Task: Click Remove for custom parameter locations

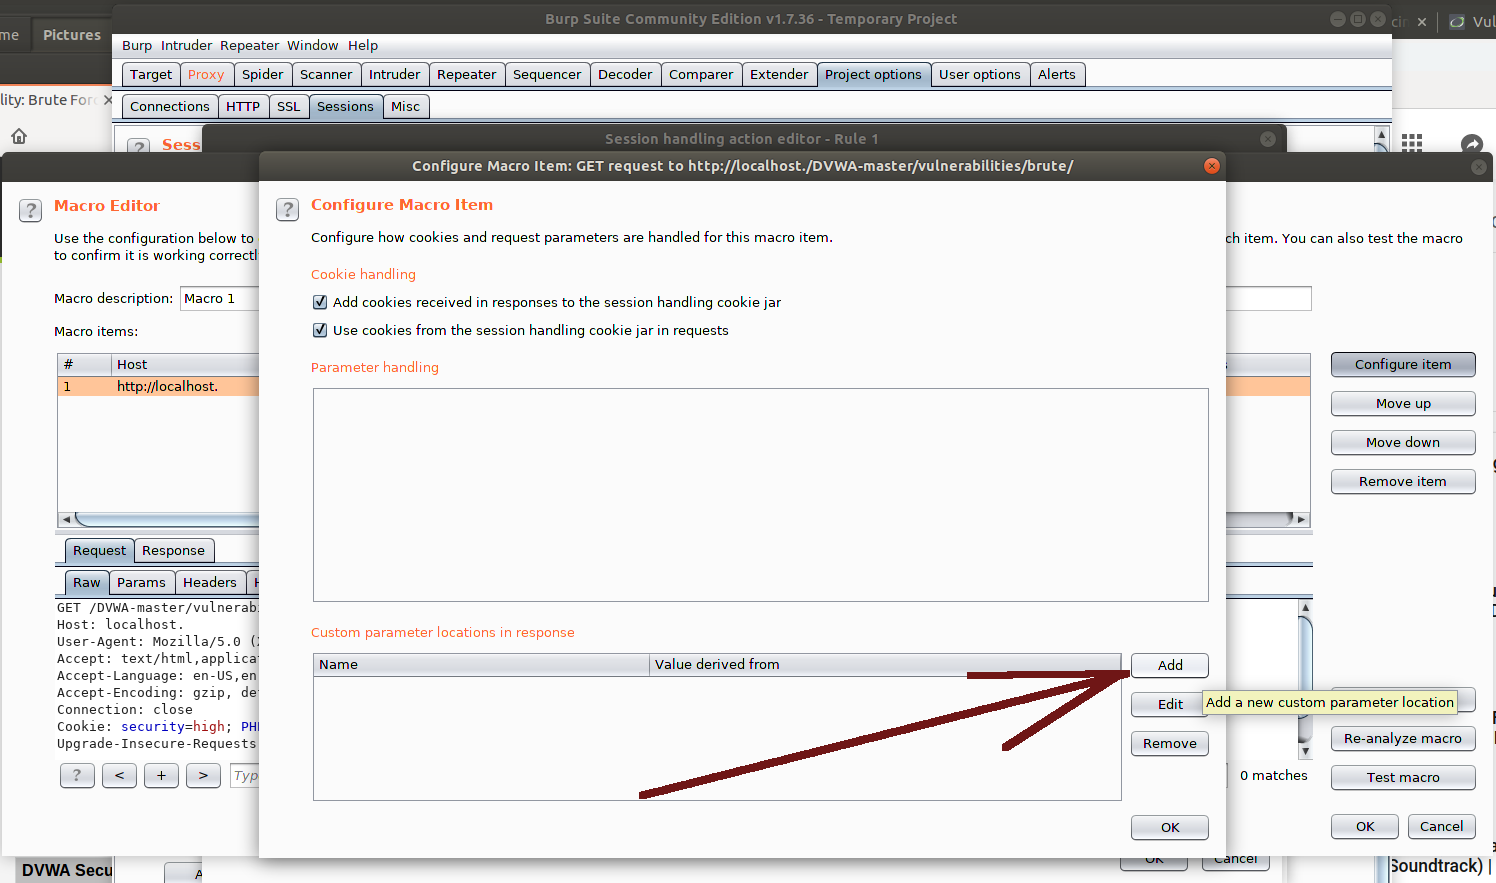Action: click(1170, 743)
